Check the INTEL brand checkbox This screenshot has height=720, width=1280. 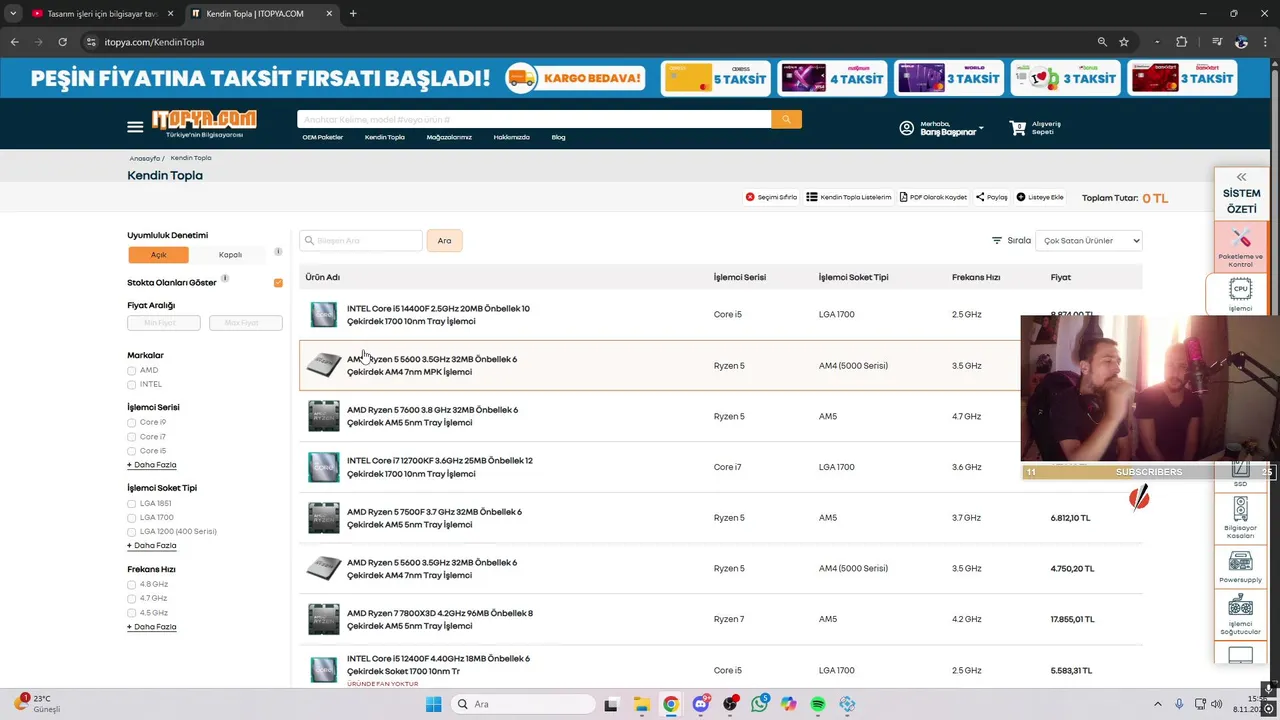(131, 384)
